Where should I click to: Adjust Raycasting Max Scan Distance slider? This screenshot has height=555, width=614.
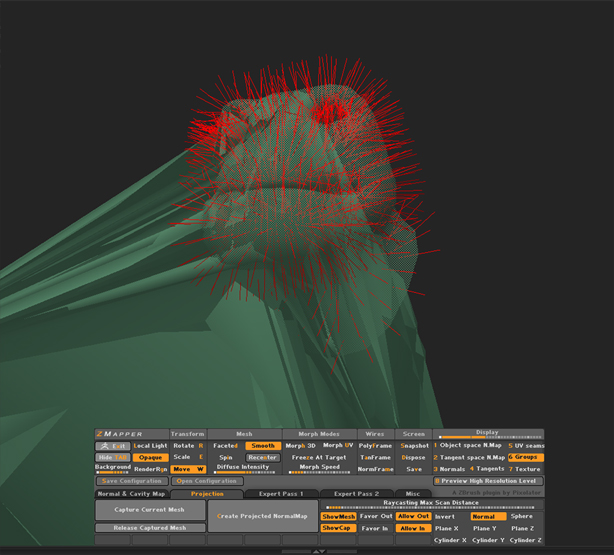(432, 505)
